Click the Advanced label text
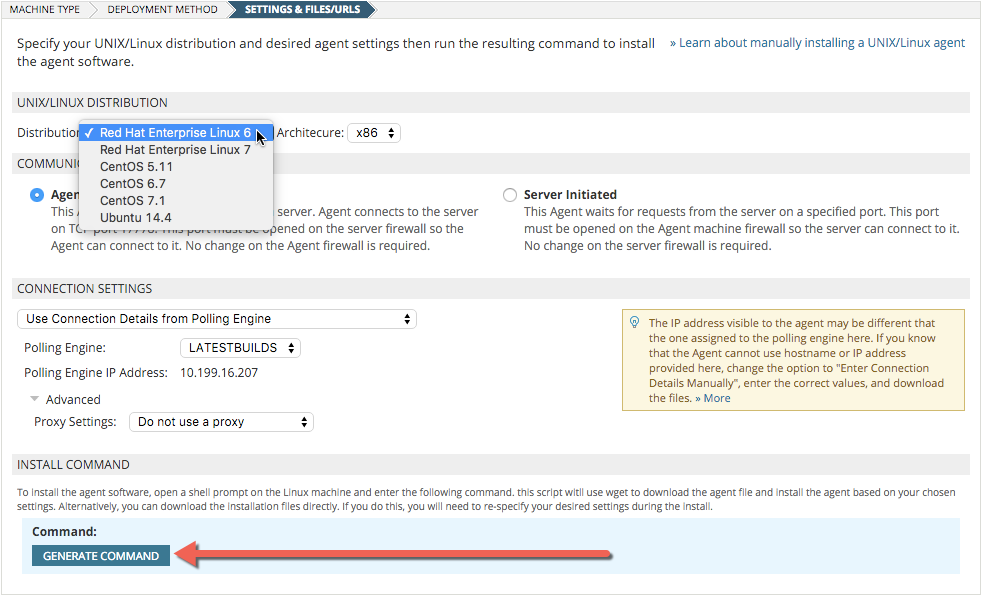 tap(73, 399)
